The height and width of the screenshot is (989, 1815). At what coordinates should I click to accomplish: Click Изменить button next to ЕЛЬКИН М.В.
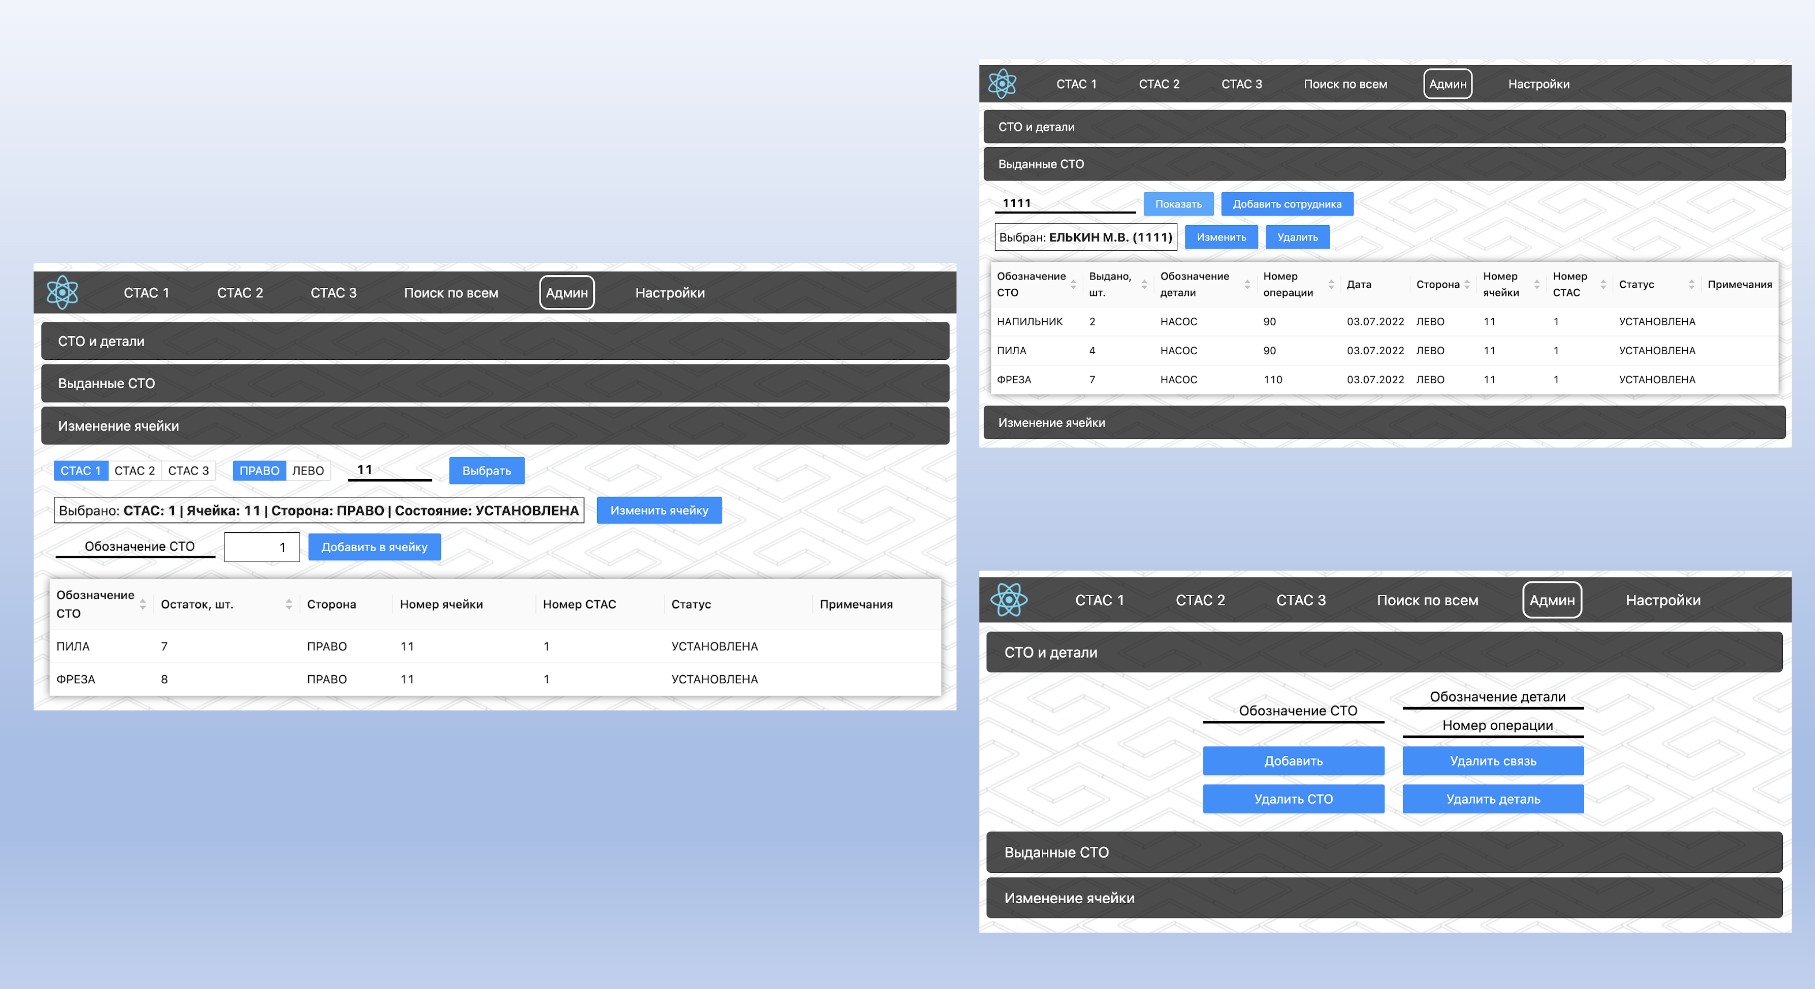tap(1222, 237)
